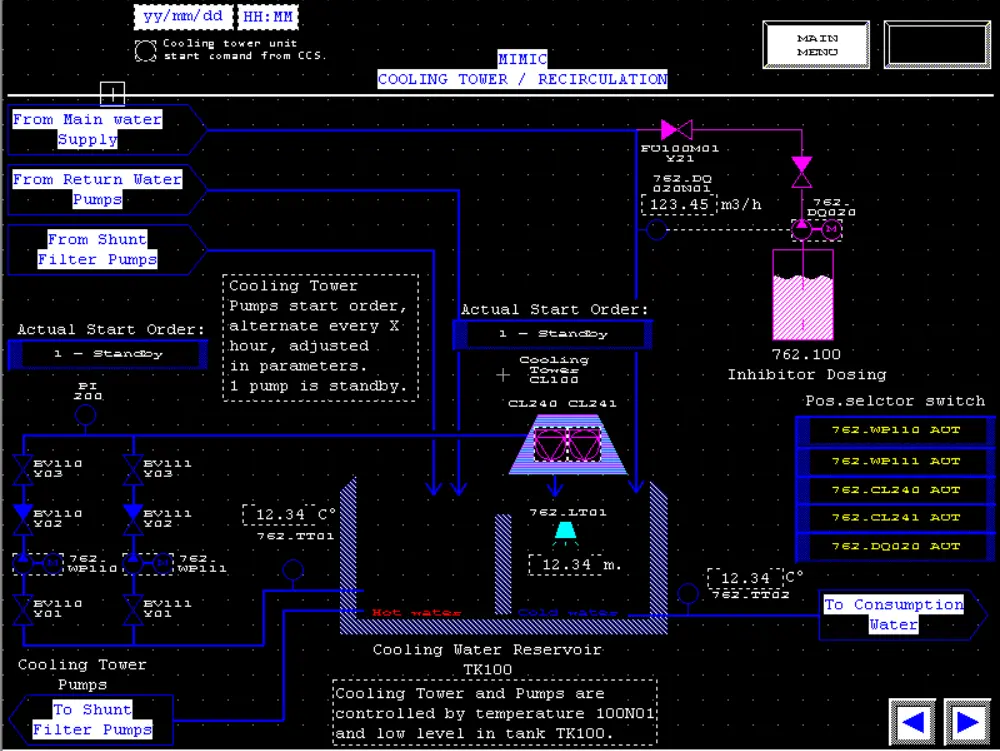Toggle the 762.WP110 AUT selector switch
Image resolution: width=1000 pixels, height=751 pixels.
point(895,431)
